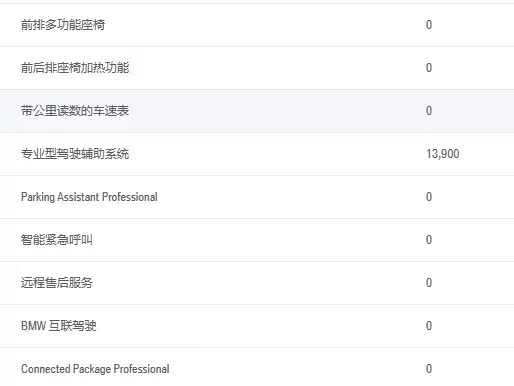The height and width of the screenshot is (386, 514).
Task: Select the Parking Assistant Professional entry
Action: coord(89,197)
